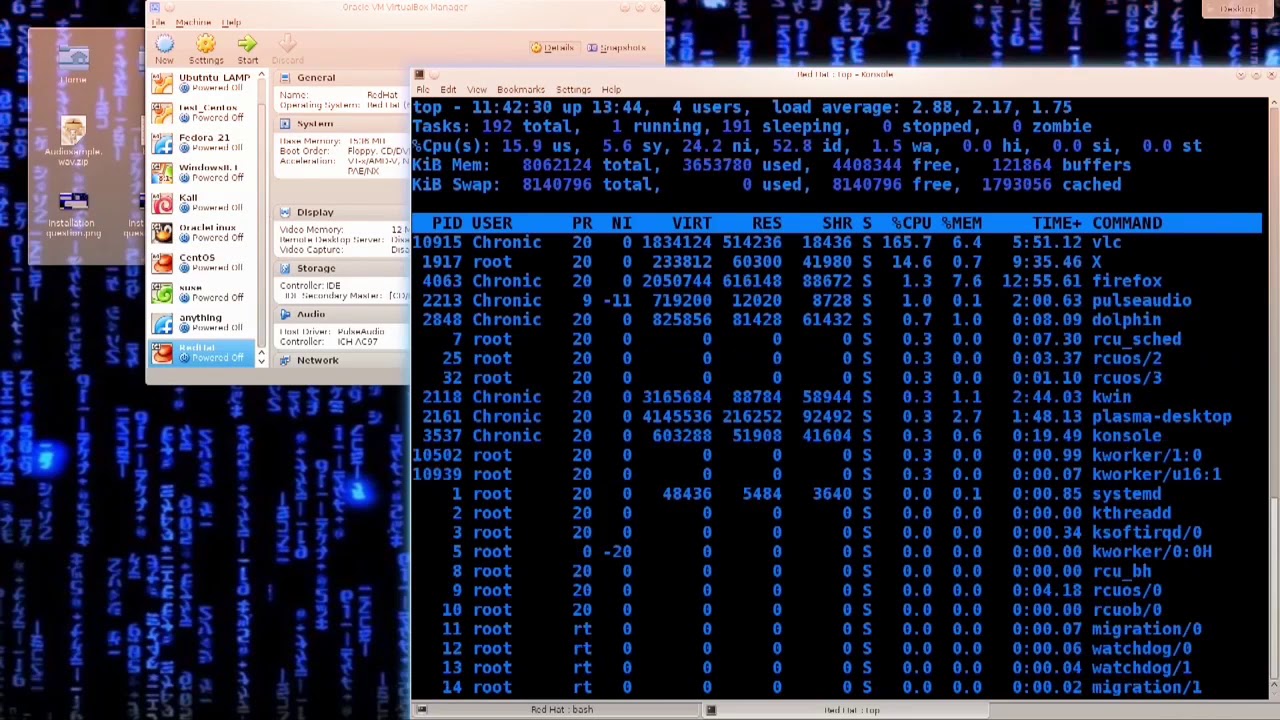
Task: Click the VirtualBox window menu icon in title bar
Action: pyautogui.click(x=155, y=7)
